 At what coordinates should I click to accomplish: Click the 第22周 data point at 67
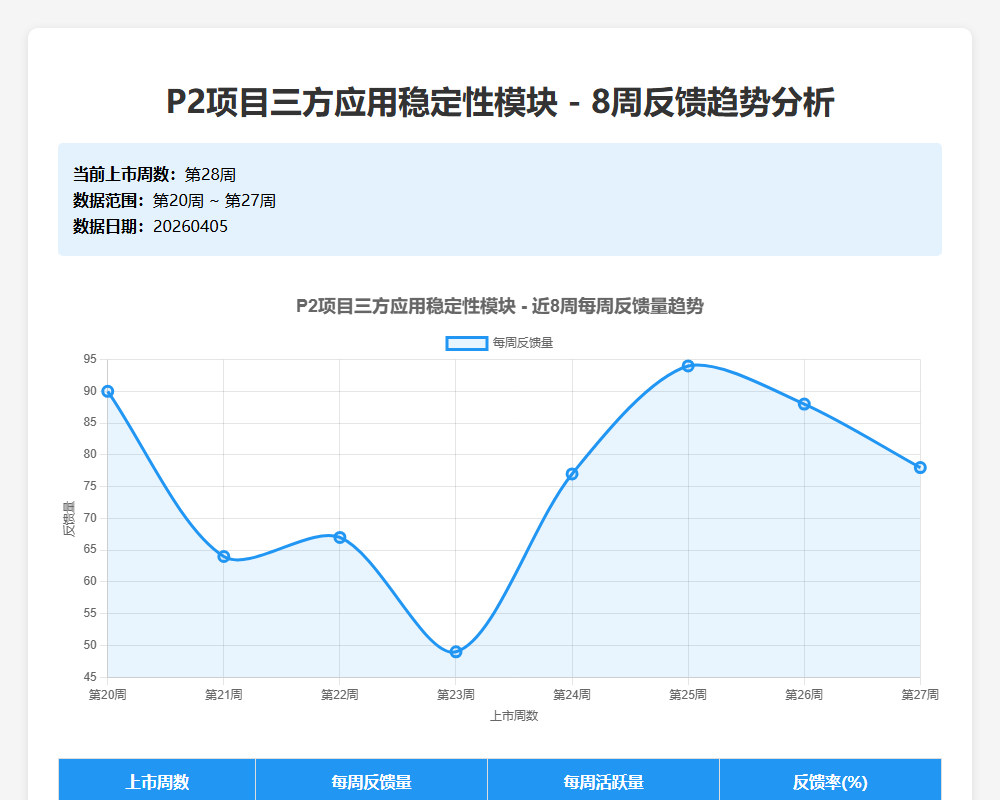[x=340, y=537]
